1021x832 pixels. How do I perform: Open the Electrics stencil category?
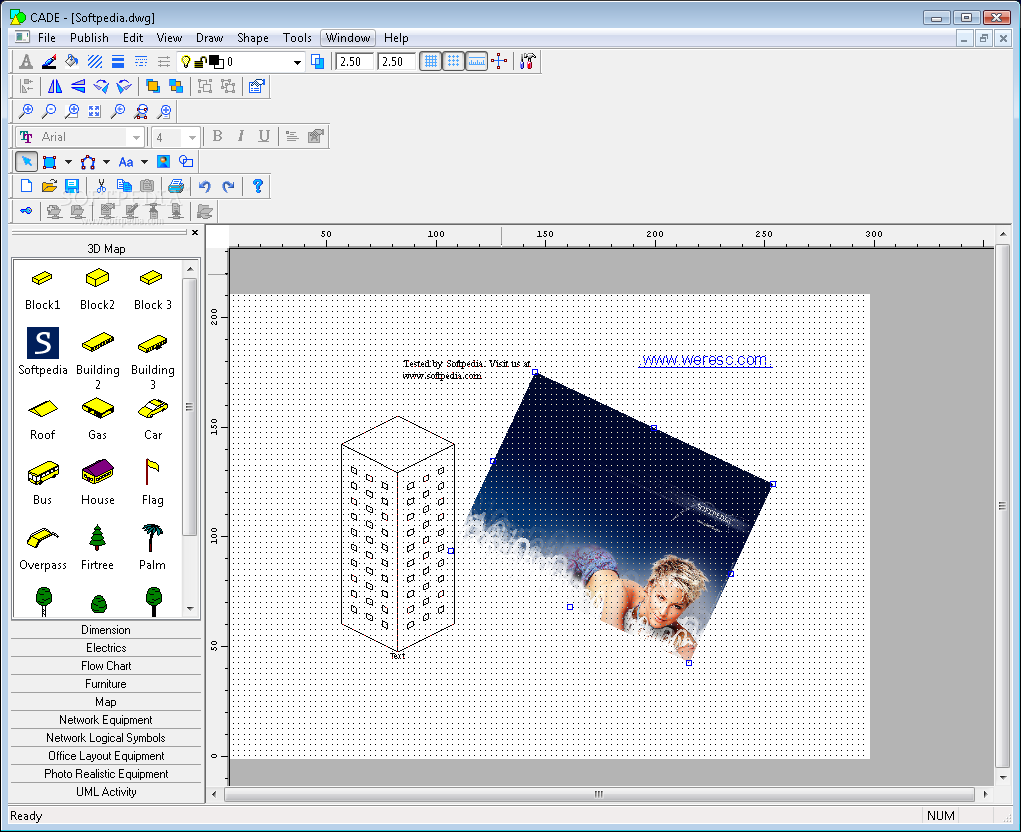tap(106, 648)
